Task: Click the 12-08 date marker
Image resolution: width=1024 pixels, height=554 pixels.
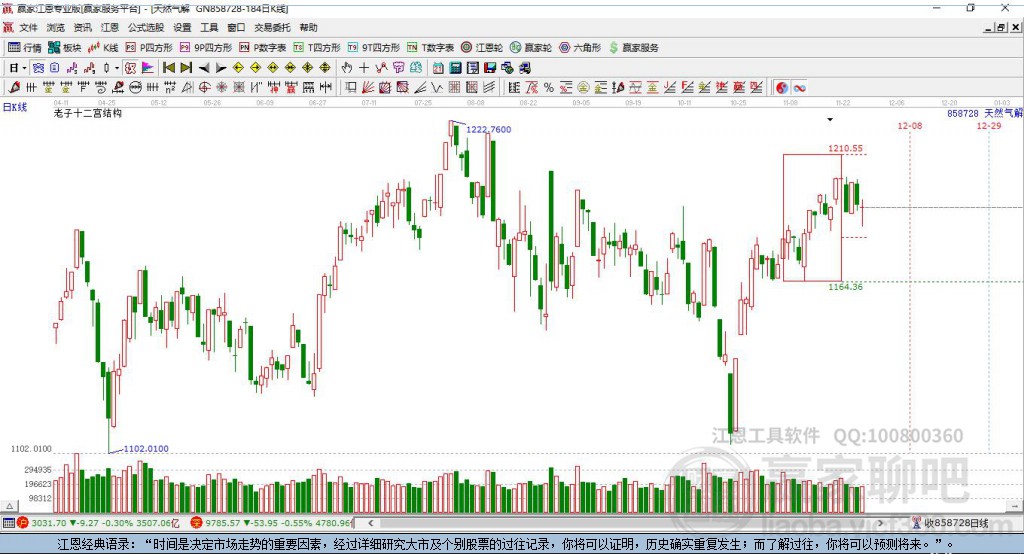Action: coord(910,125)
